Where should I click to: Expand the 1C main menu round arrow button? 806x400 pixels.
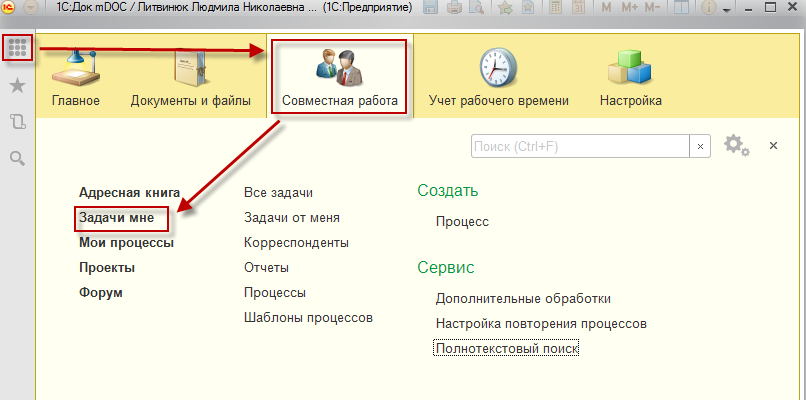[x=30, y=9]
